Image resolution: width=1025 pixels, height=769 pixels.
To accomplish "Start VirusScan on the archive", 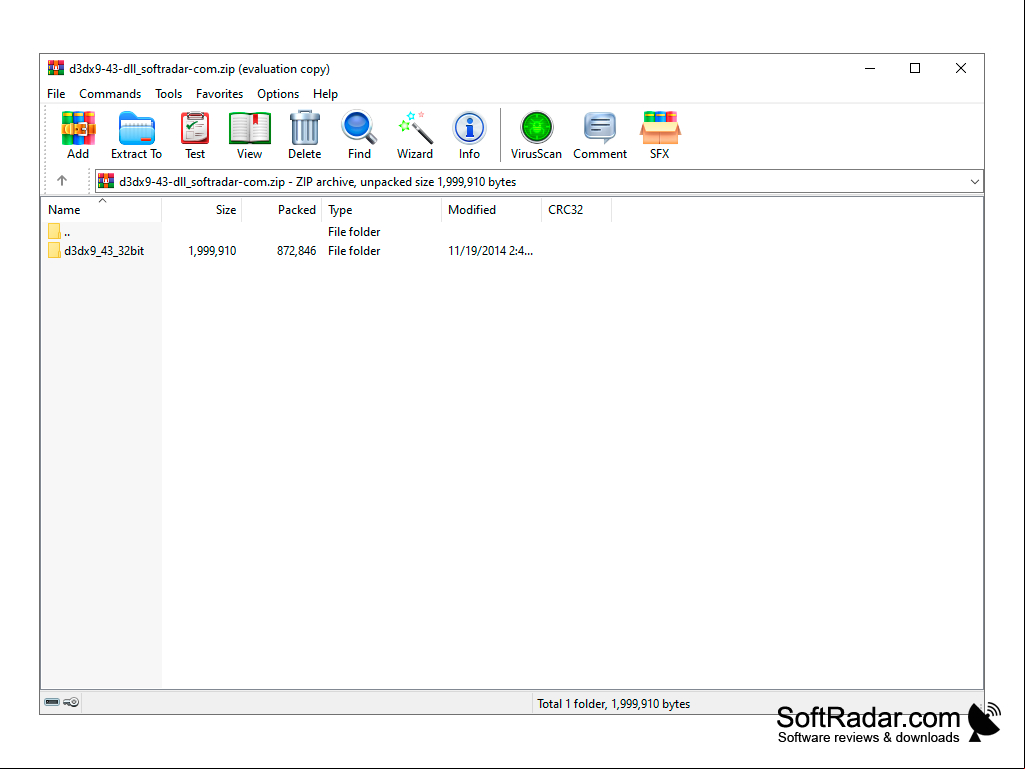I will [x=536, y=135].
